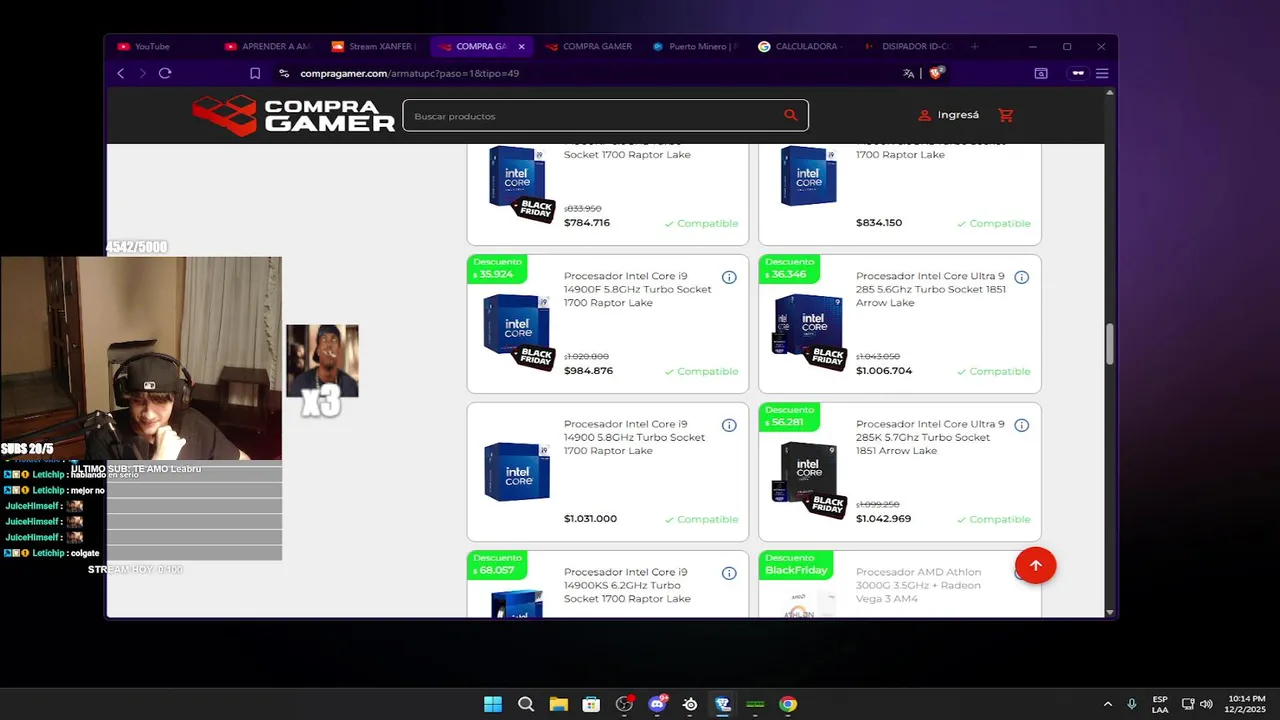Click the red scroll-to-top arrow button

[x=1035, y=566]
